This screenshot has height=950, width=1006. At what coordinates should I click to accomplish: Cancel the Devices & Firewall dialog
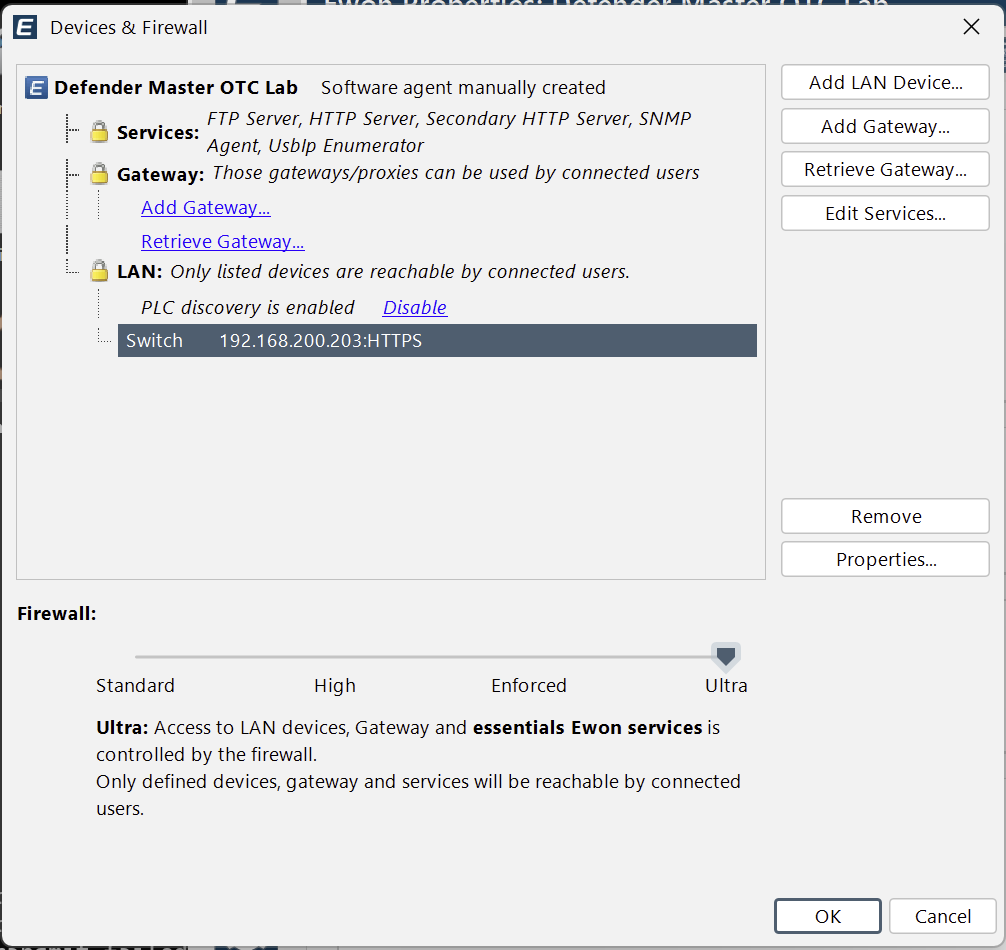942,916
